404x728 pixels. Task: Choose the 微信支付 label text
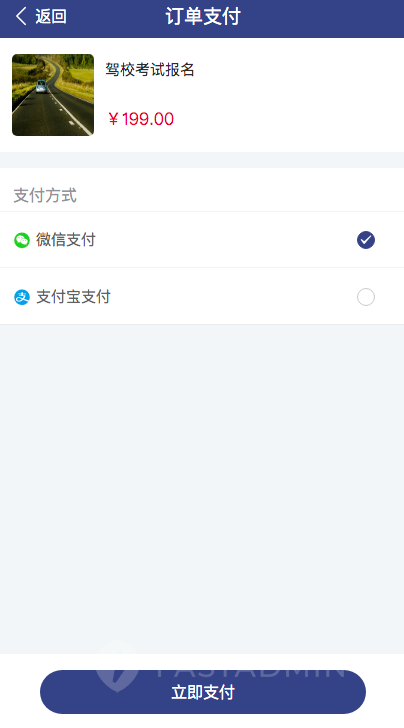(66, 240)
